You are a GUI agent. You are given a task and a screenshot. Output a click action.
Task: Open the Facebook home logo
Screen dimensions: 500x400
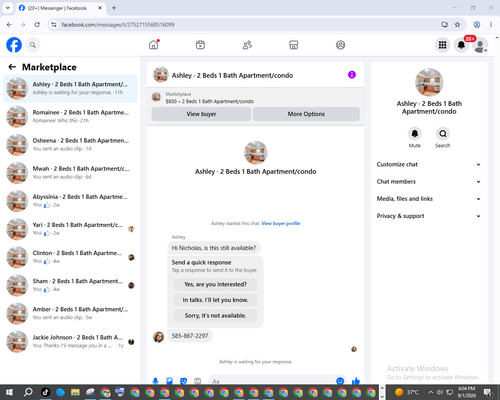[14, 45]
